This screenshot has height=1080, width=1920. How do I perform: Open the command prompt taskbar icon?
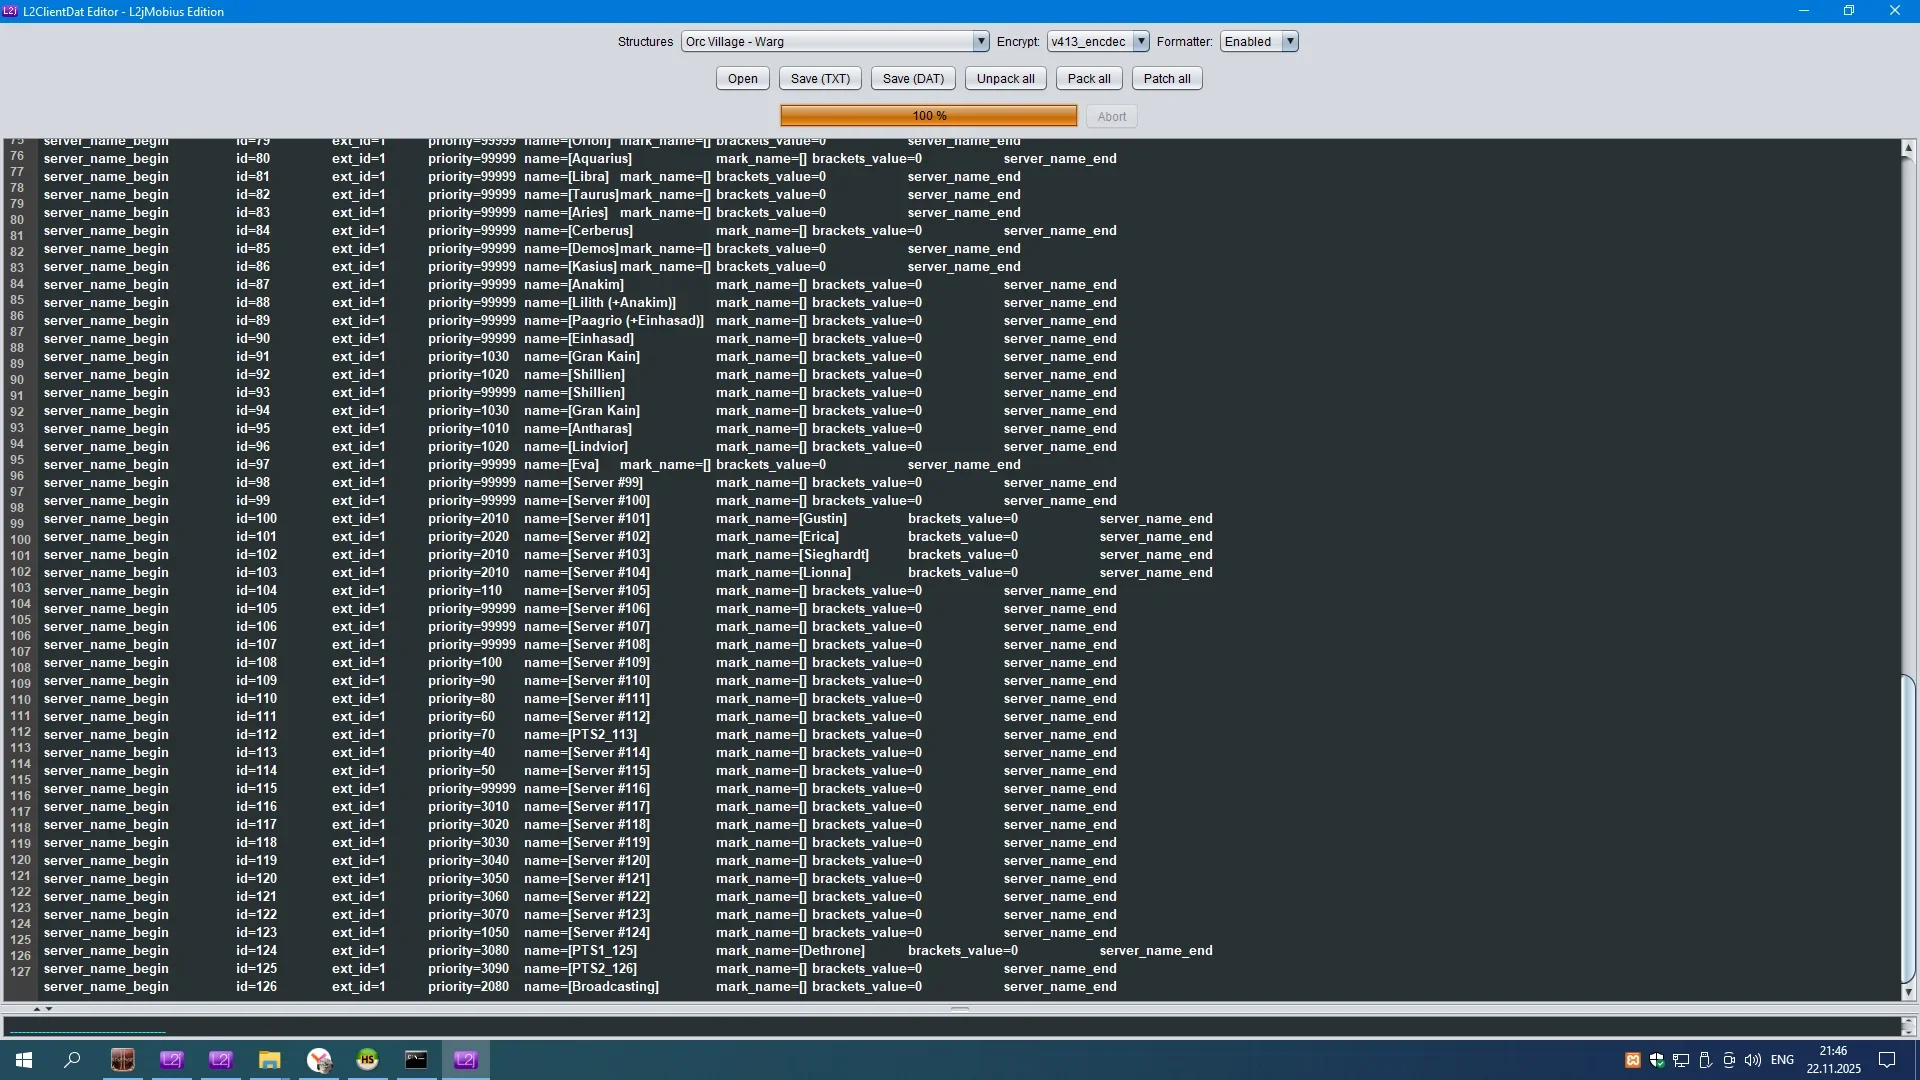pyautogui.click(x=416, y=1060)
